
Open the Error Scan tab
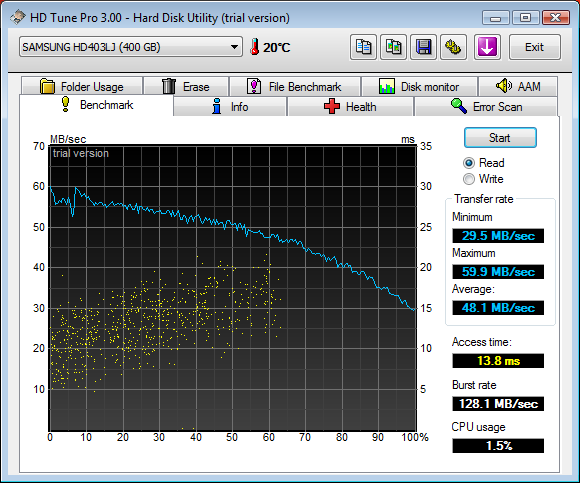click(x=486, y=107)
